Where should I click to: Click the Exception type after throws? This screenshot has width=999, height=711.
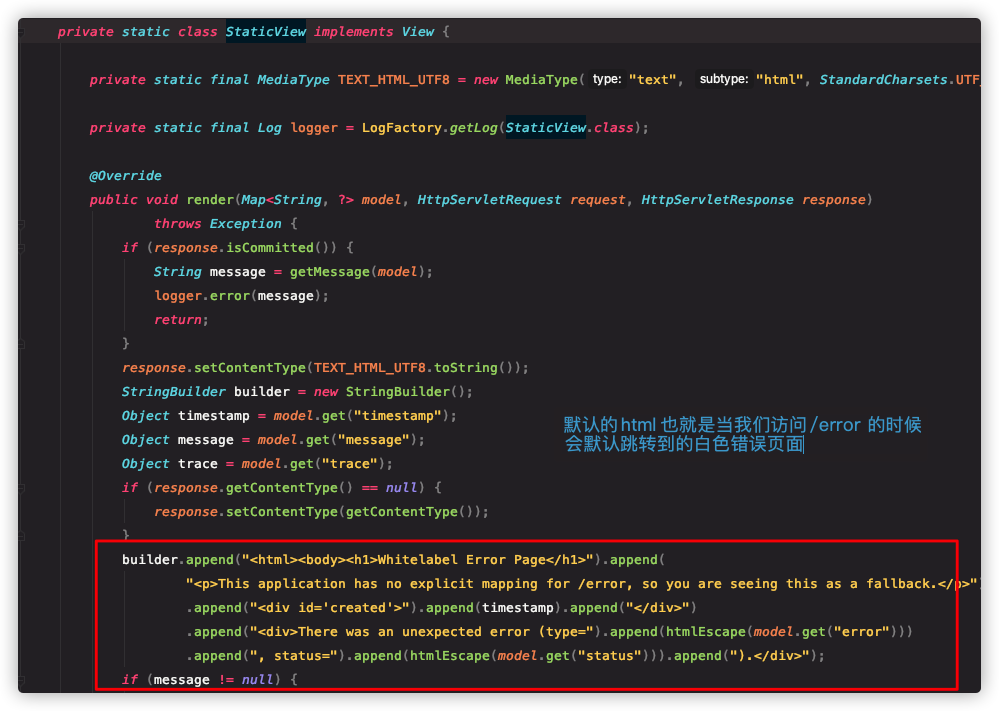click(x=245, y=224)
